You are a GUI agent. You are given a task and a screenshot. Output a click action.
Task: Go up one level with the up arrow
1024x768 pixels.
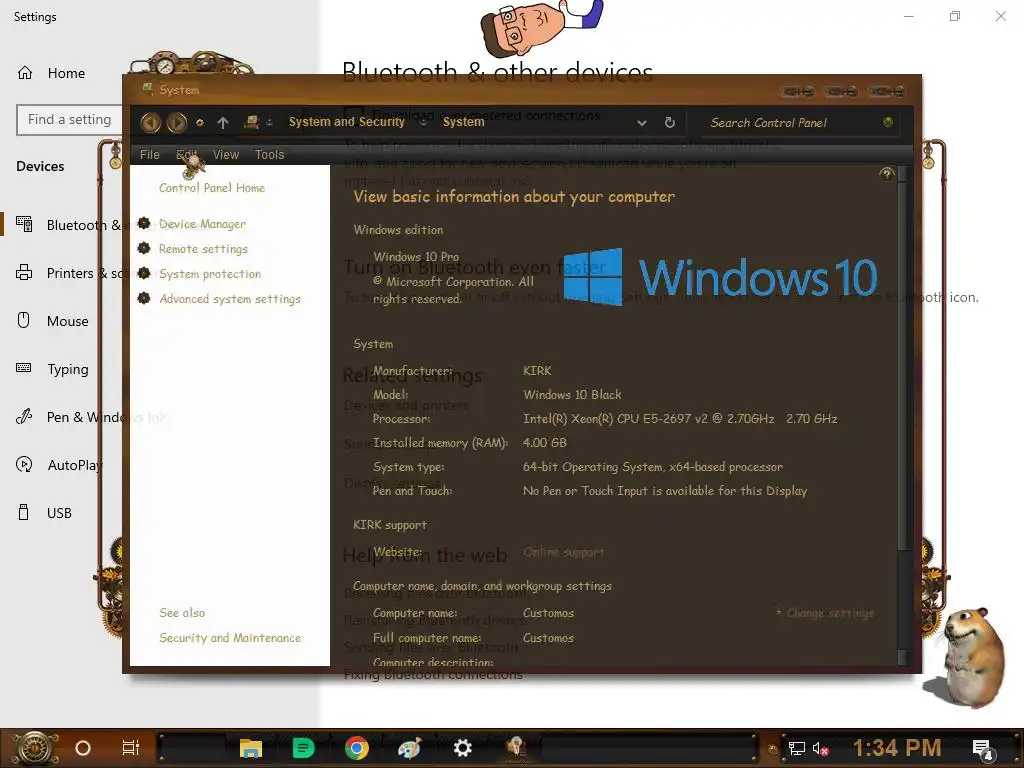[x=223, y=122]
